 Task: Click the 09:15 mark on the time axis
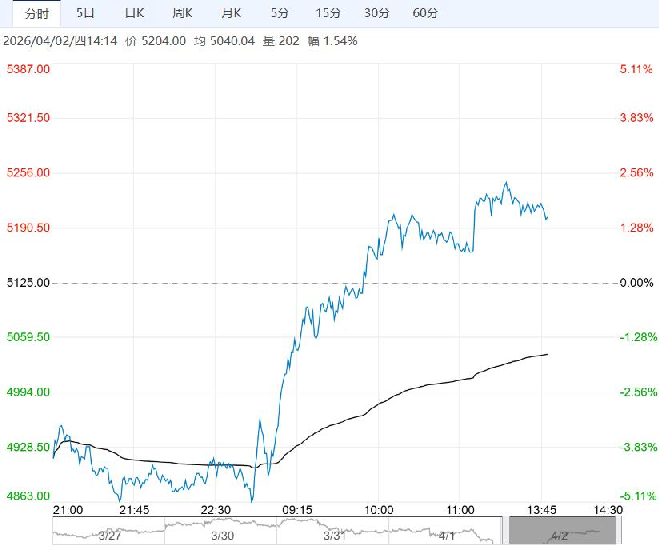pyautogui.click(x=298, y=509)
